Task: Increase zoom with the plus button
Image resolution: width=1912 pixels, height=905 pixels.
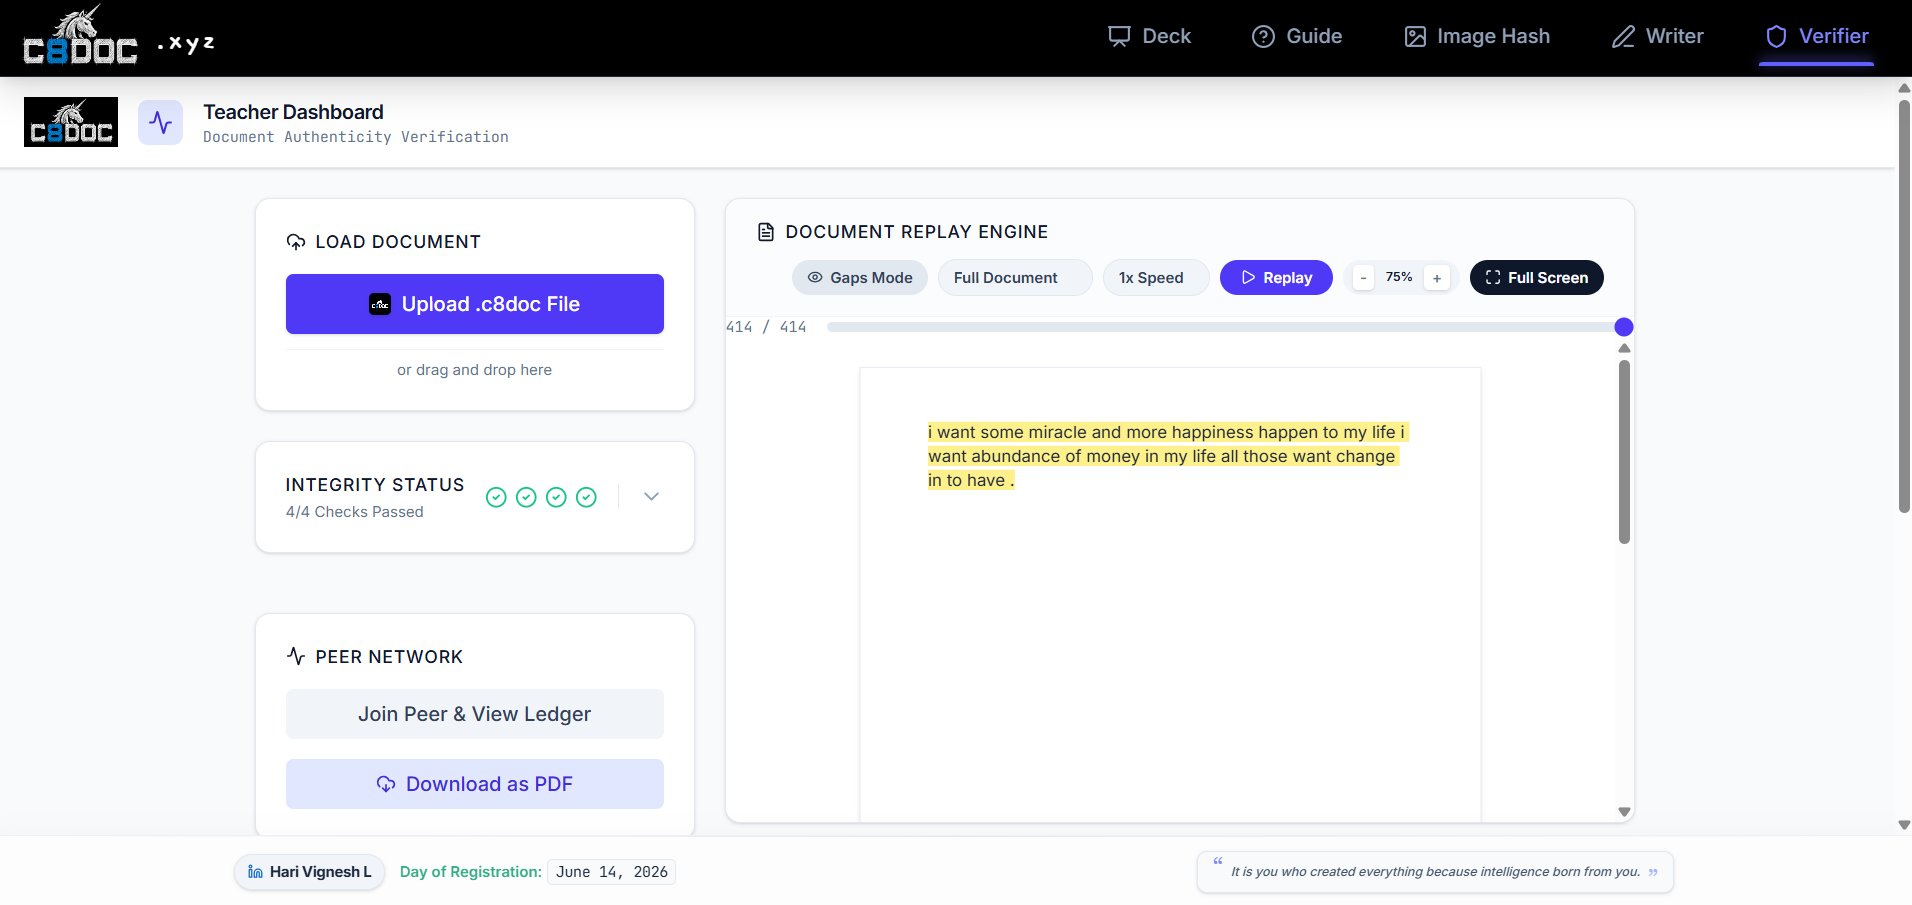Action: [1437, 278]
